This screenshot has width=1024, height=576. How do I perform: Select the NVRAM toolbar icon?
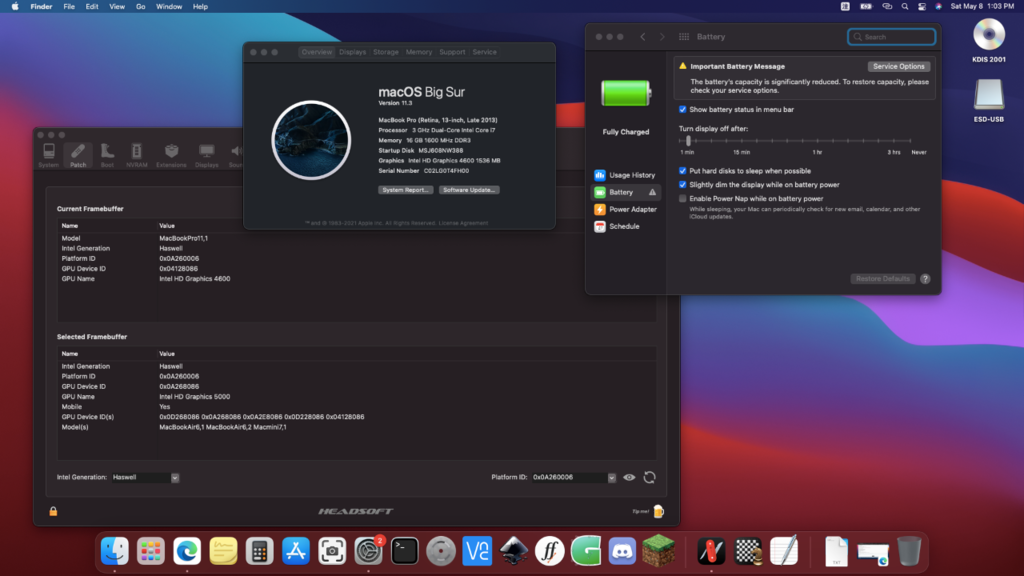click(139, 154)
